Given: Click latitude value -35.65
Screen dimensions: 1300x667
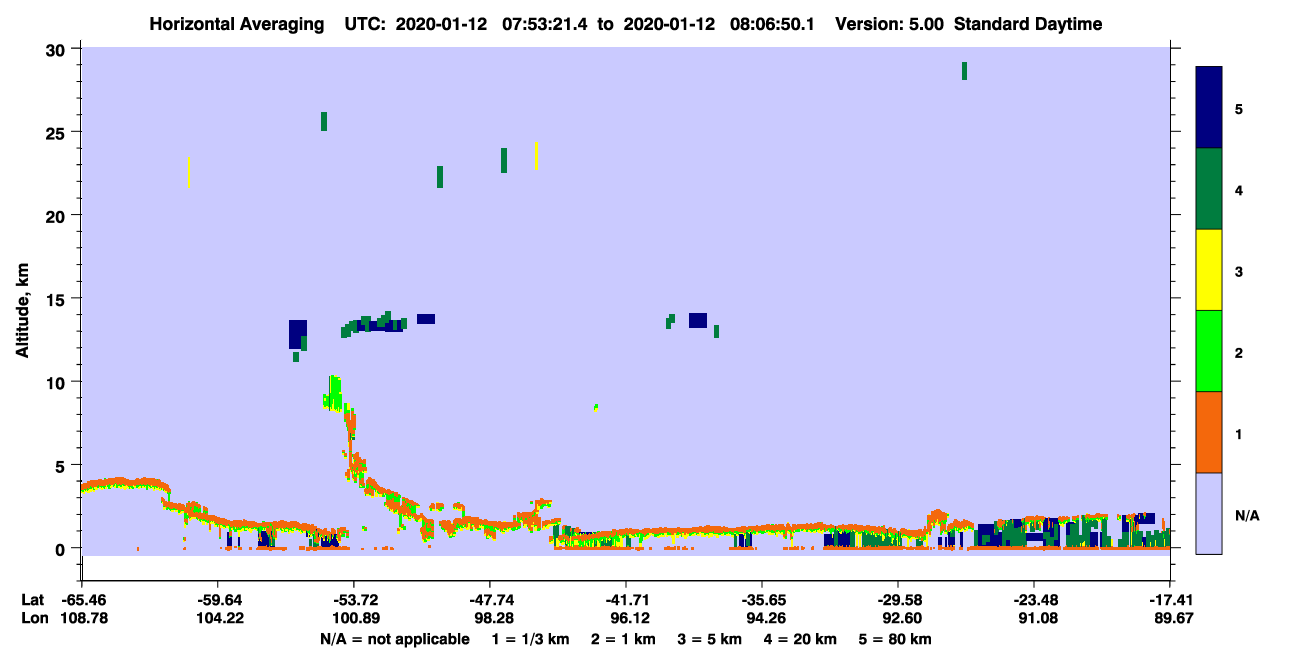Looking at the screenshot, I should click(762, 600).
